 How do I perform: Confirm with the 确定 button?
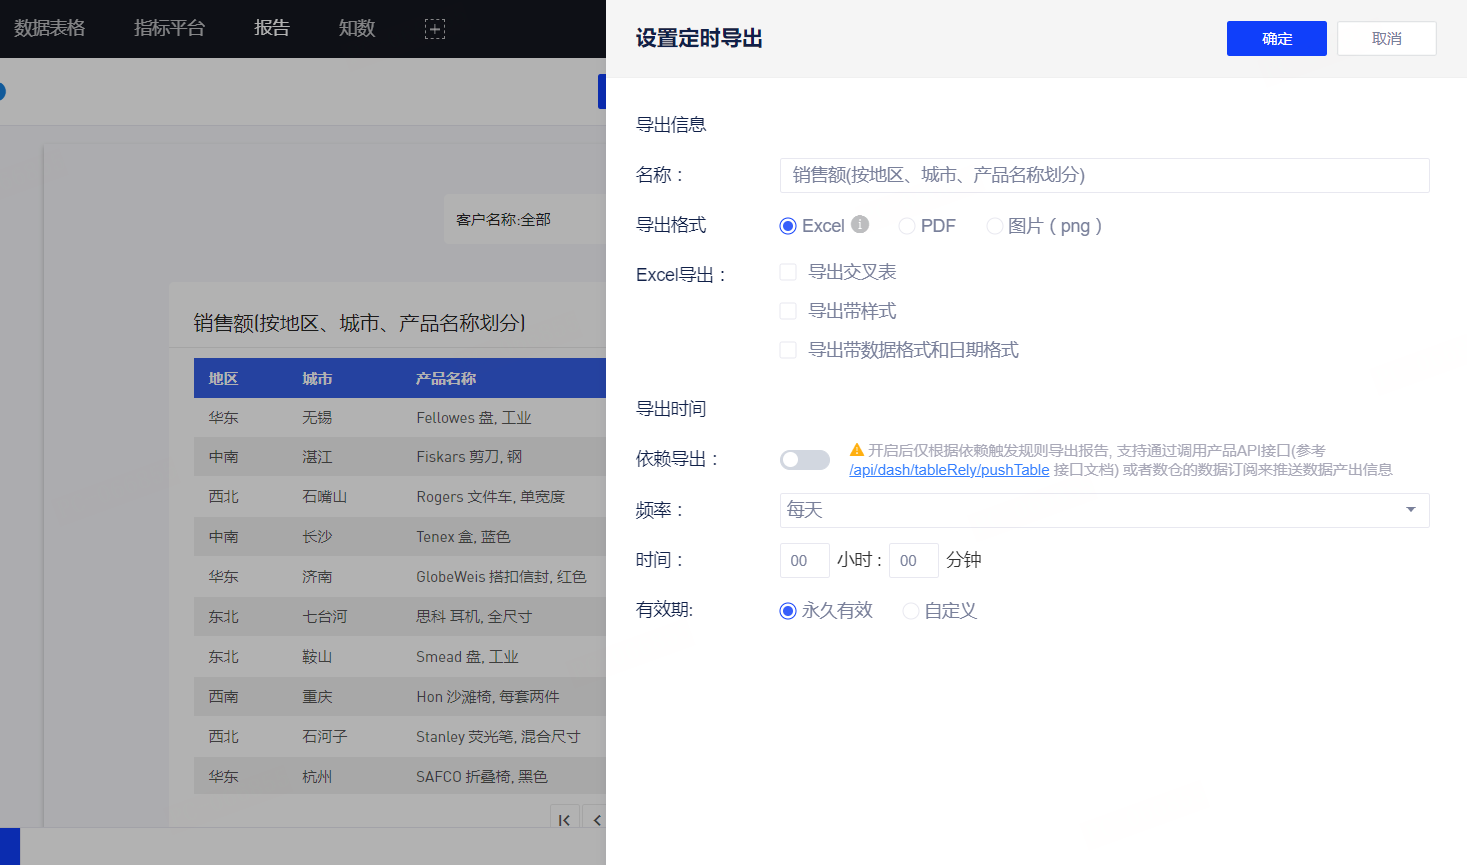click(x=1277, y=39)
